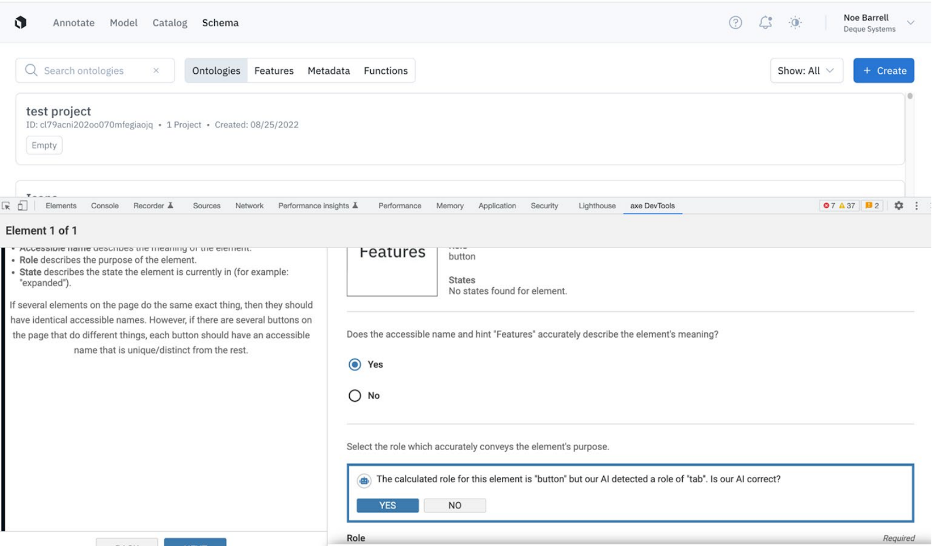
Task: Go to the Catalog navigation item
Action: click(169, 22)
